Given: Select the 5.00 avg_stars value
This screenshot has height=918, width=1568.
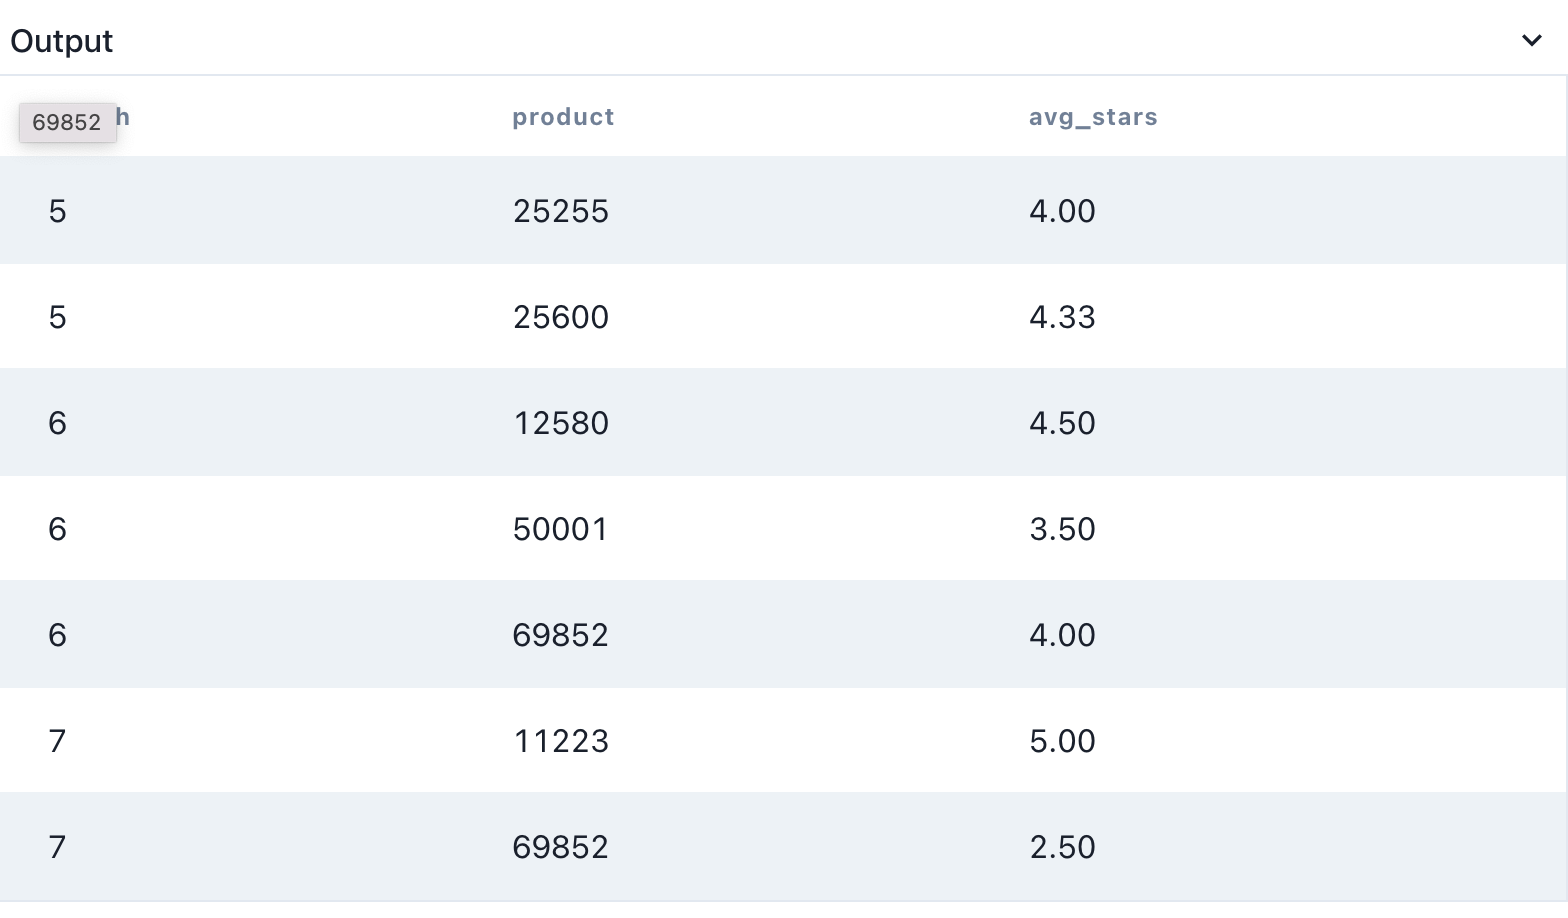Looking at the screenshot, I should [1062, 741].
